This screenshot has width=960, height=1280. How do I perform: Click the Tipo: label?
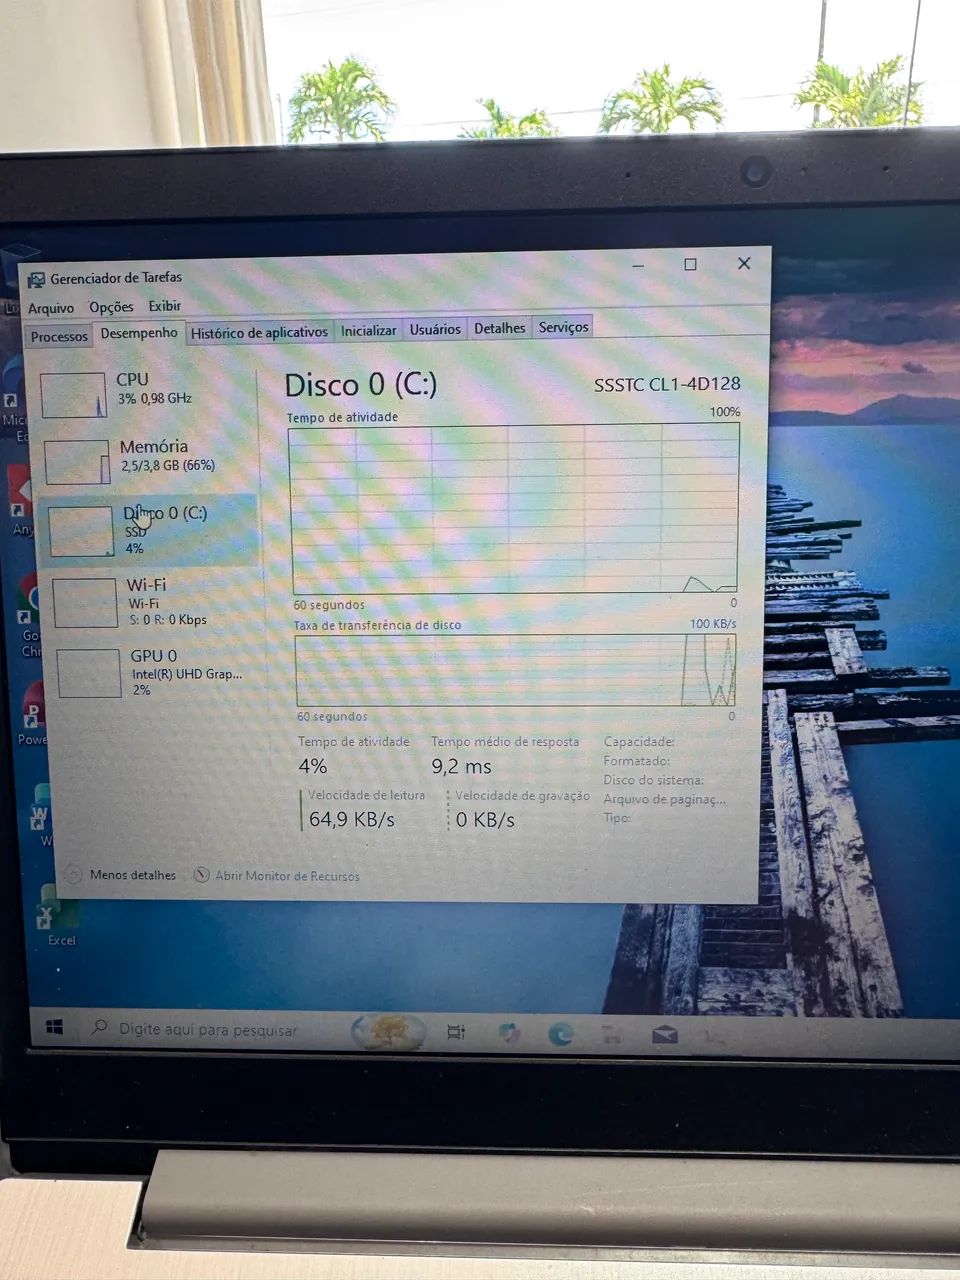(618, 818)
